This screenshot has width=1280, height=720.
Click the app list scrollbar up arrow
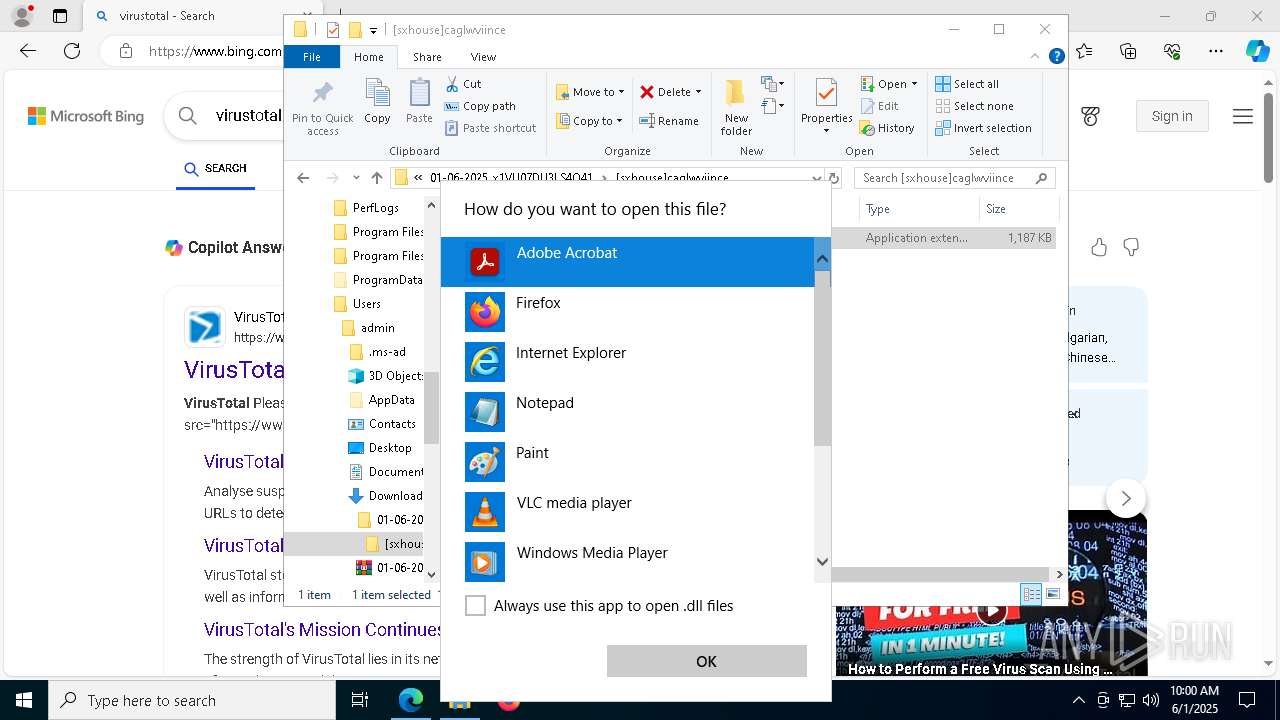point(822,259)
